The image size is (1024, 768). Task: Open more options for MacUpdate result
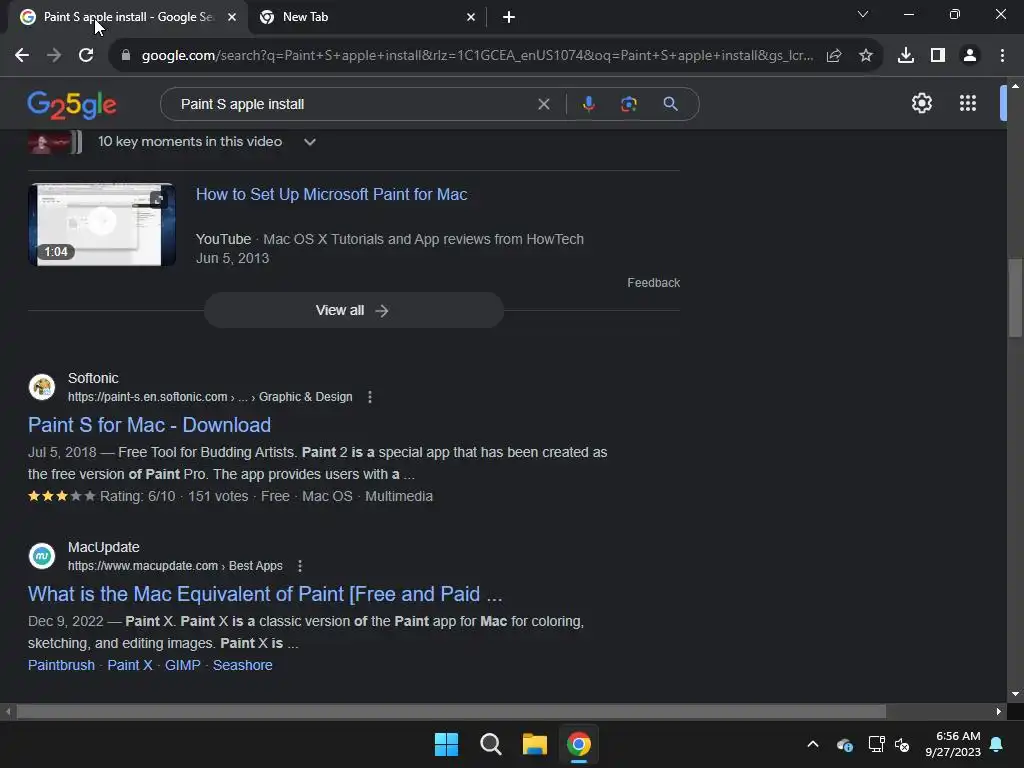[x=300, y=566]
